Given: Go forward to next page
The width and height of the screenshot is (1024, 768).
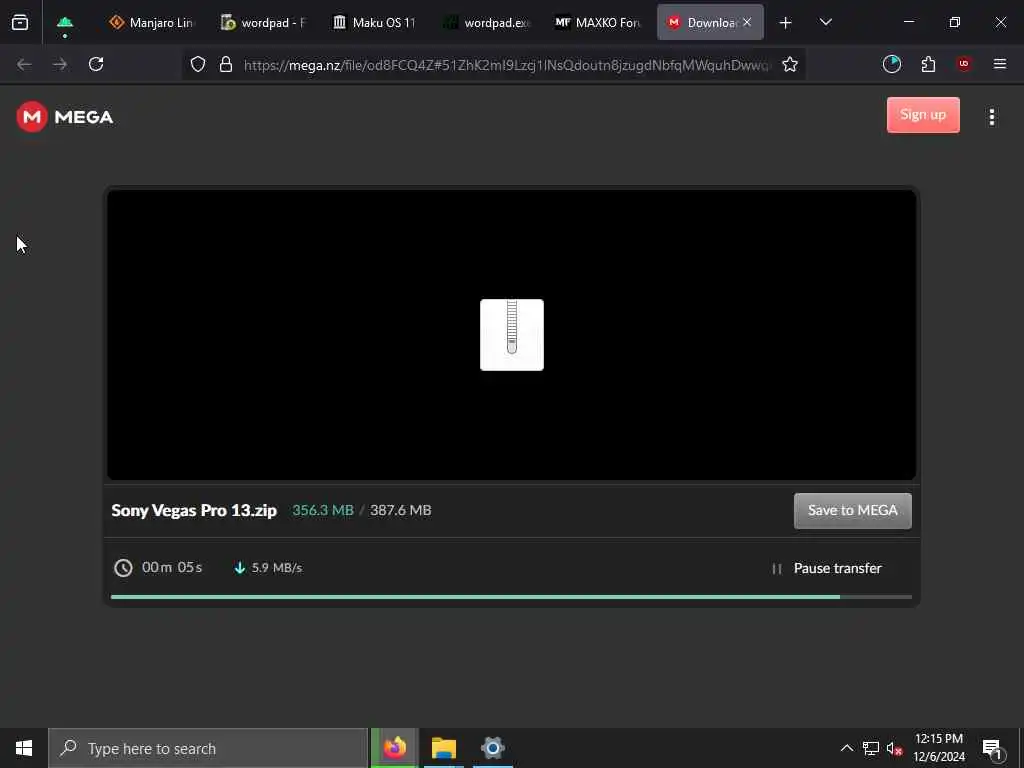Looking at the screenshot, I should click(60, 64).
